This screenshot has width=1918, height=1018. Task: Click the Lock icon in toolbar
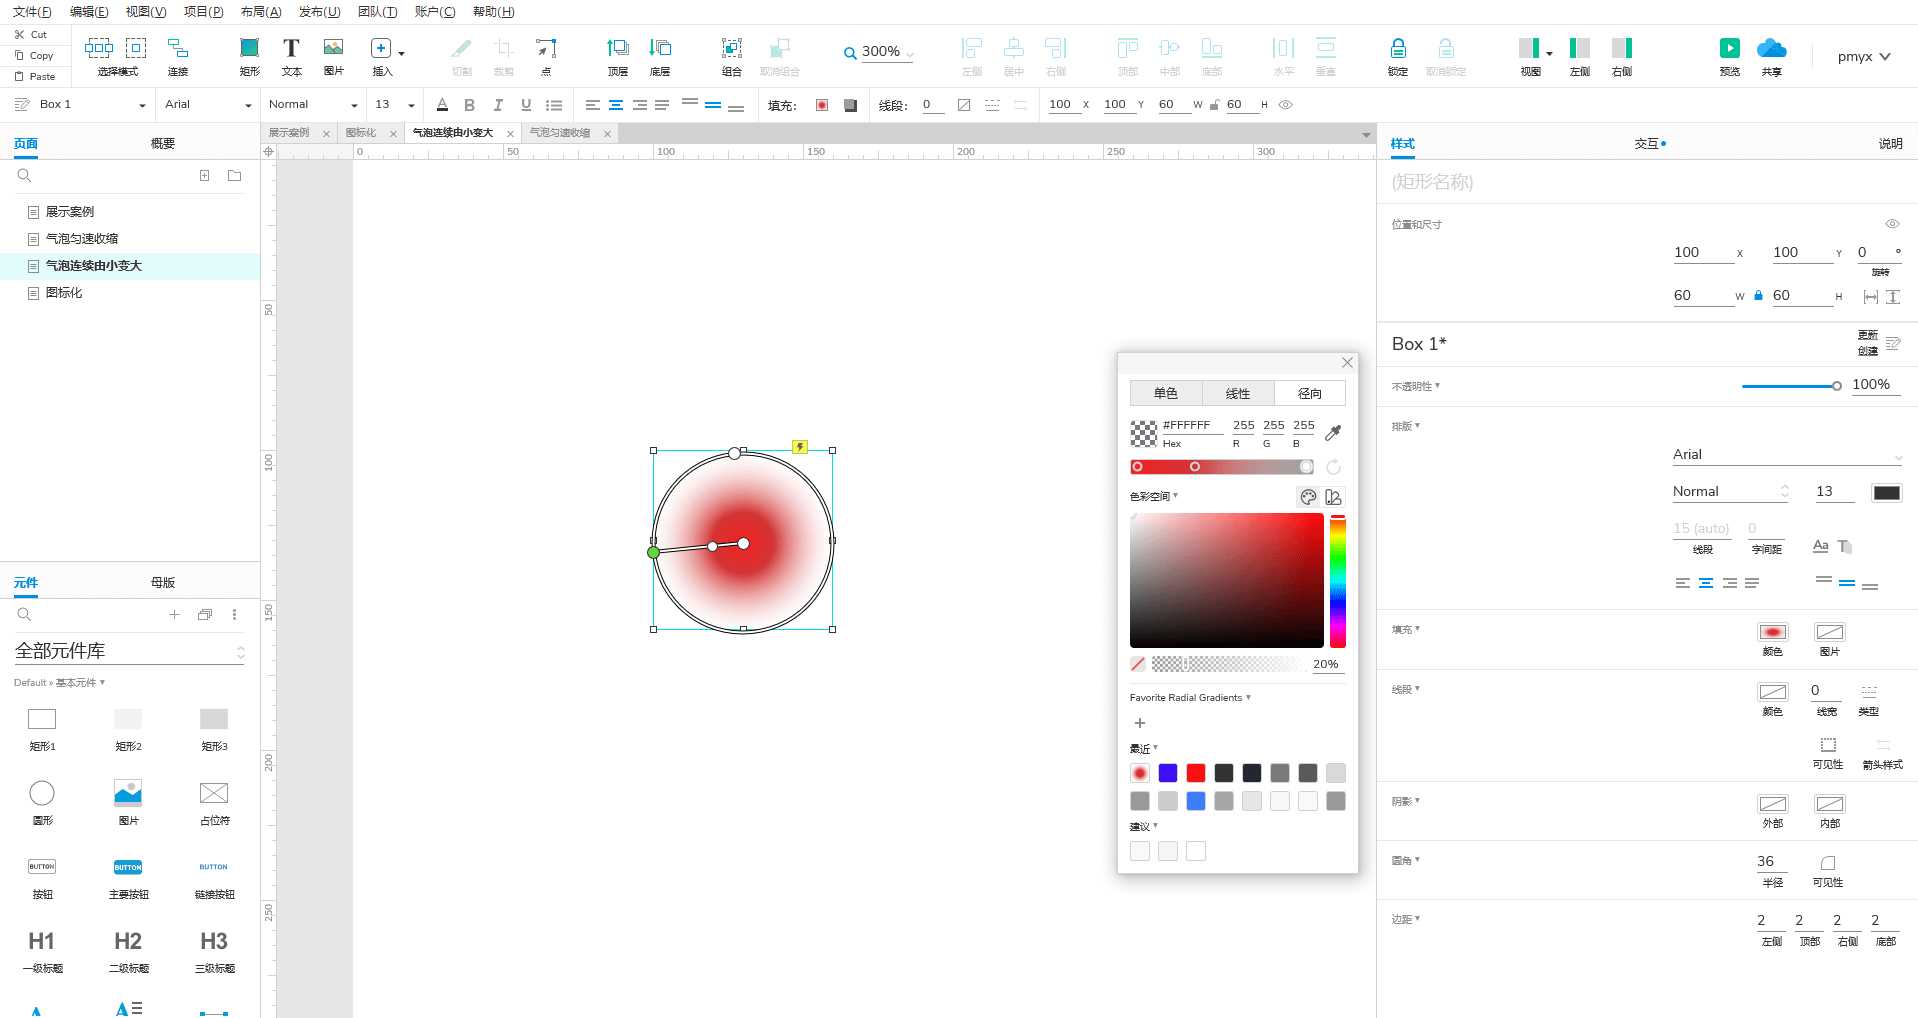pos(1398,48)
